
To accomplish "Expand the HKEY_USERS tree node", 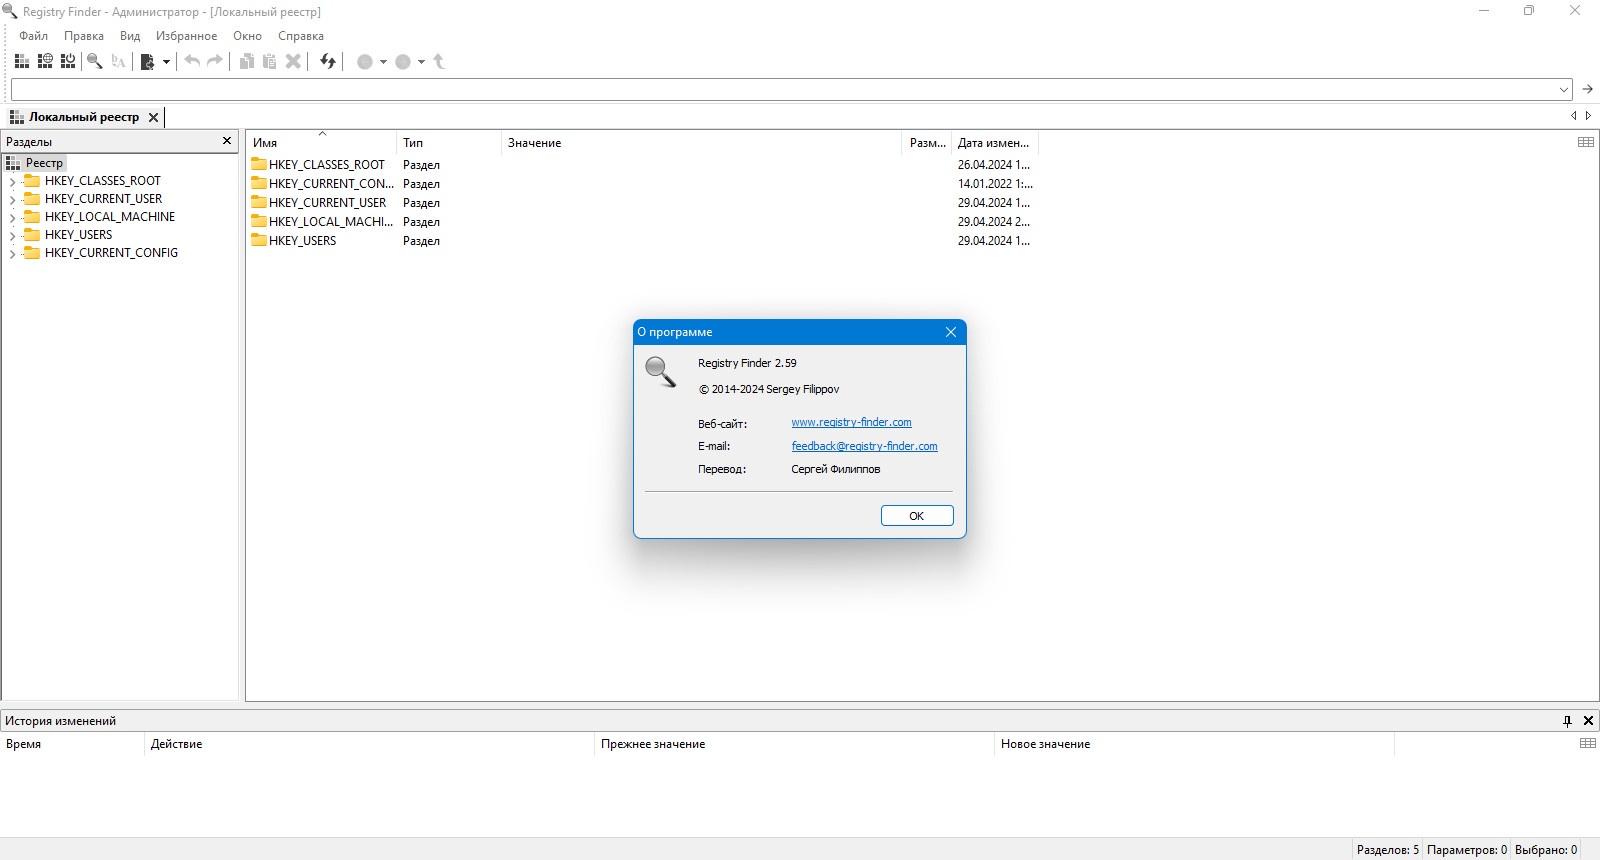I will coord(12,235).
